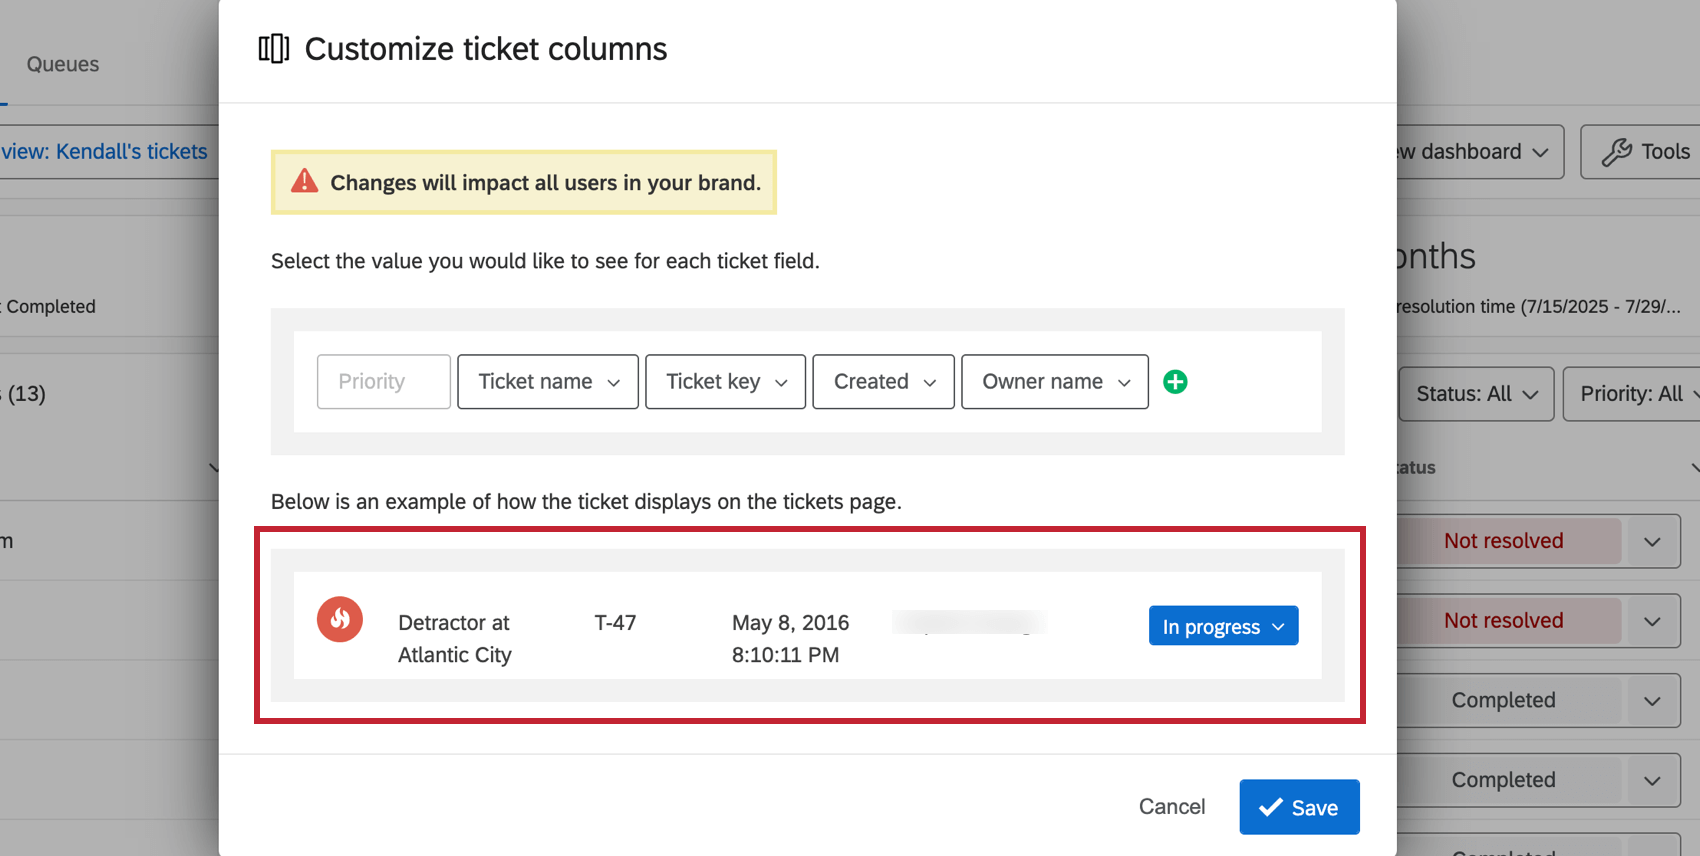Open the Priority: All filter

(x=1633, y=394)
